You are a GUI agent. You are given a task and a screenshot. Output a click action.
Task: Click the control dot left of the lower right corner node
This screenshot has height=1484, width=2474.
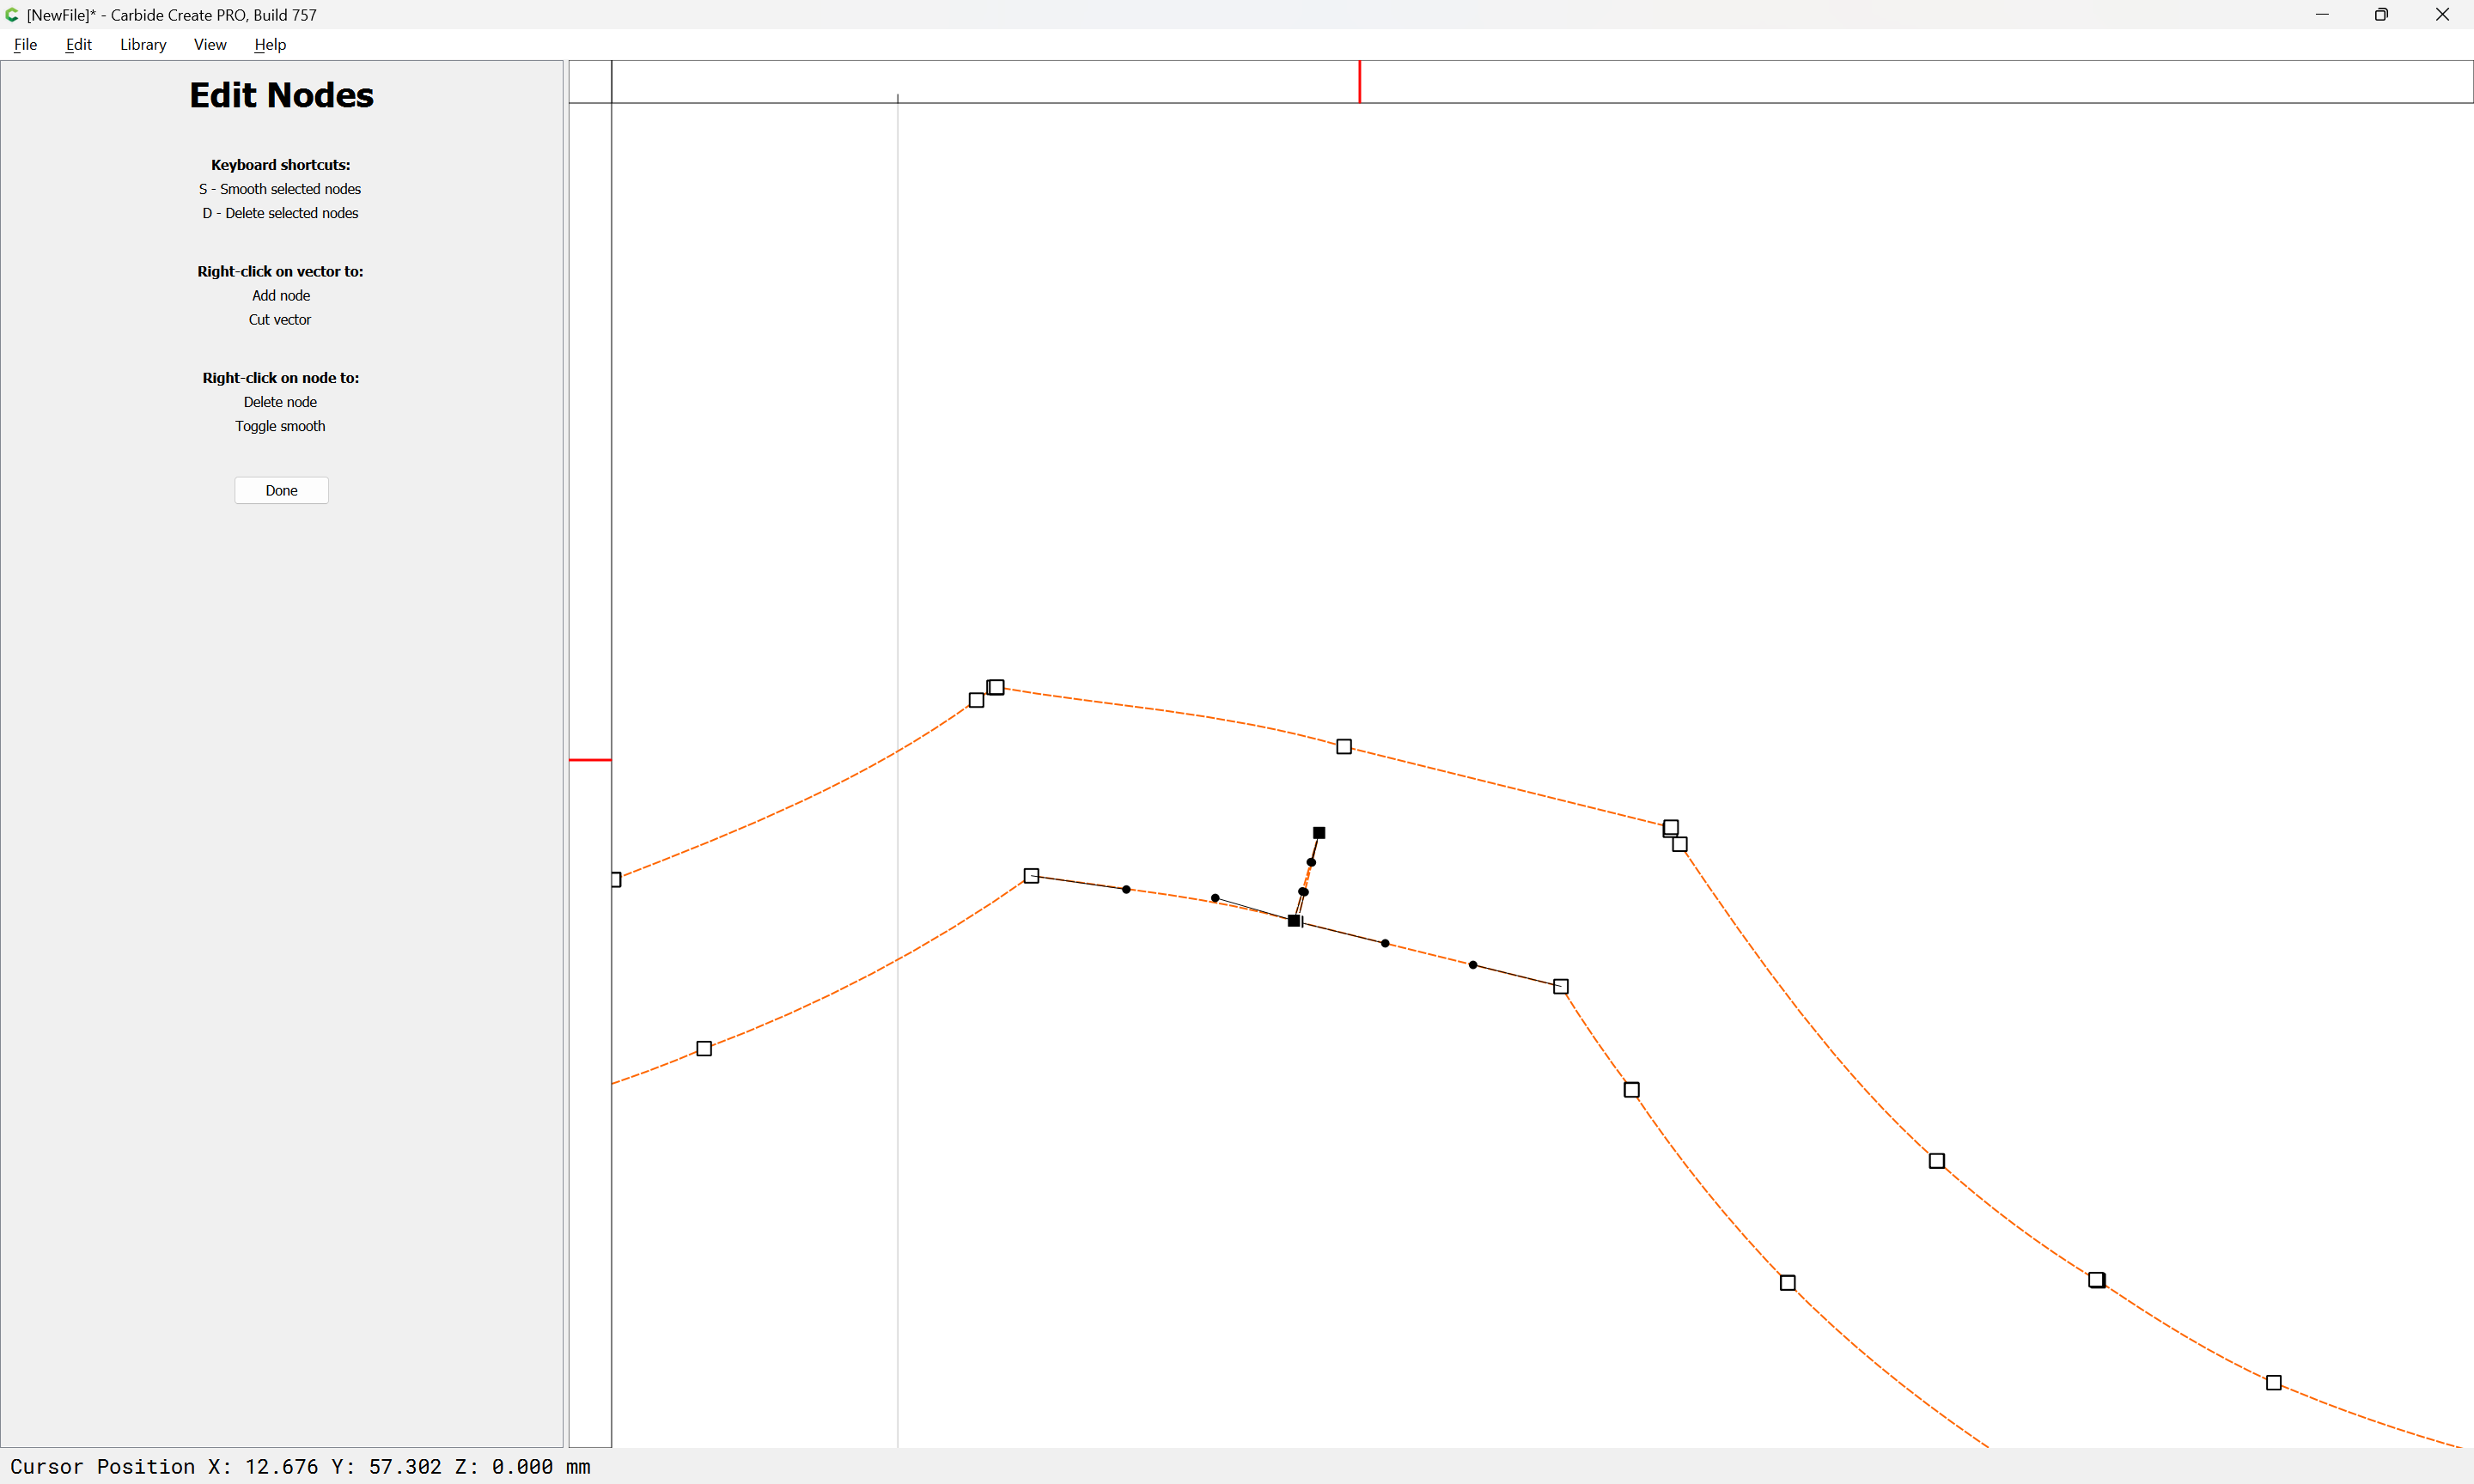click(1473, 965)
